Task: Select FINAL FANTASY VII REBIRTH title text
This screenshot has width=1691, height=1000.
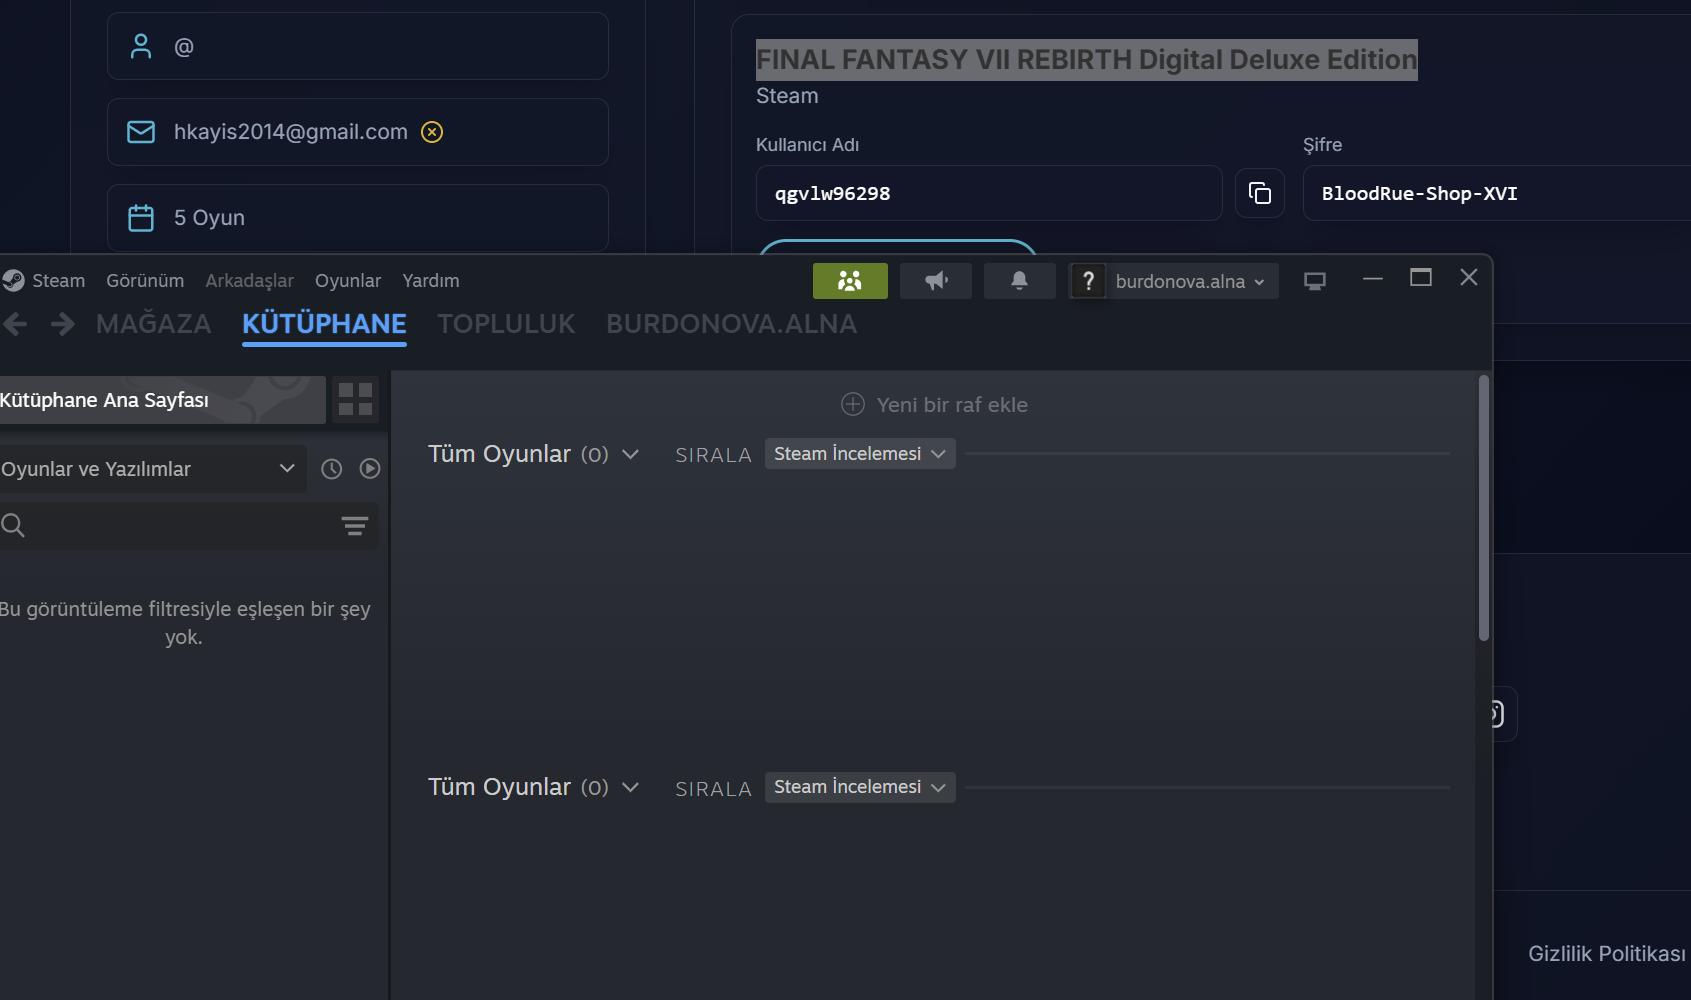Action: point(1086,60)
